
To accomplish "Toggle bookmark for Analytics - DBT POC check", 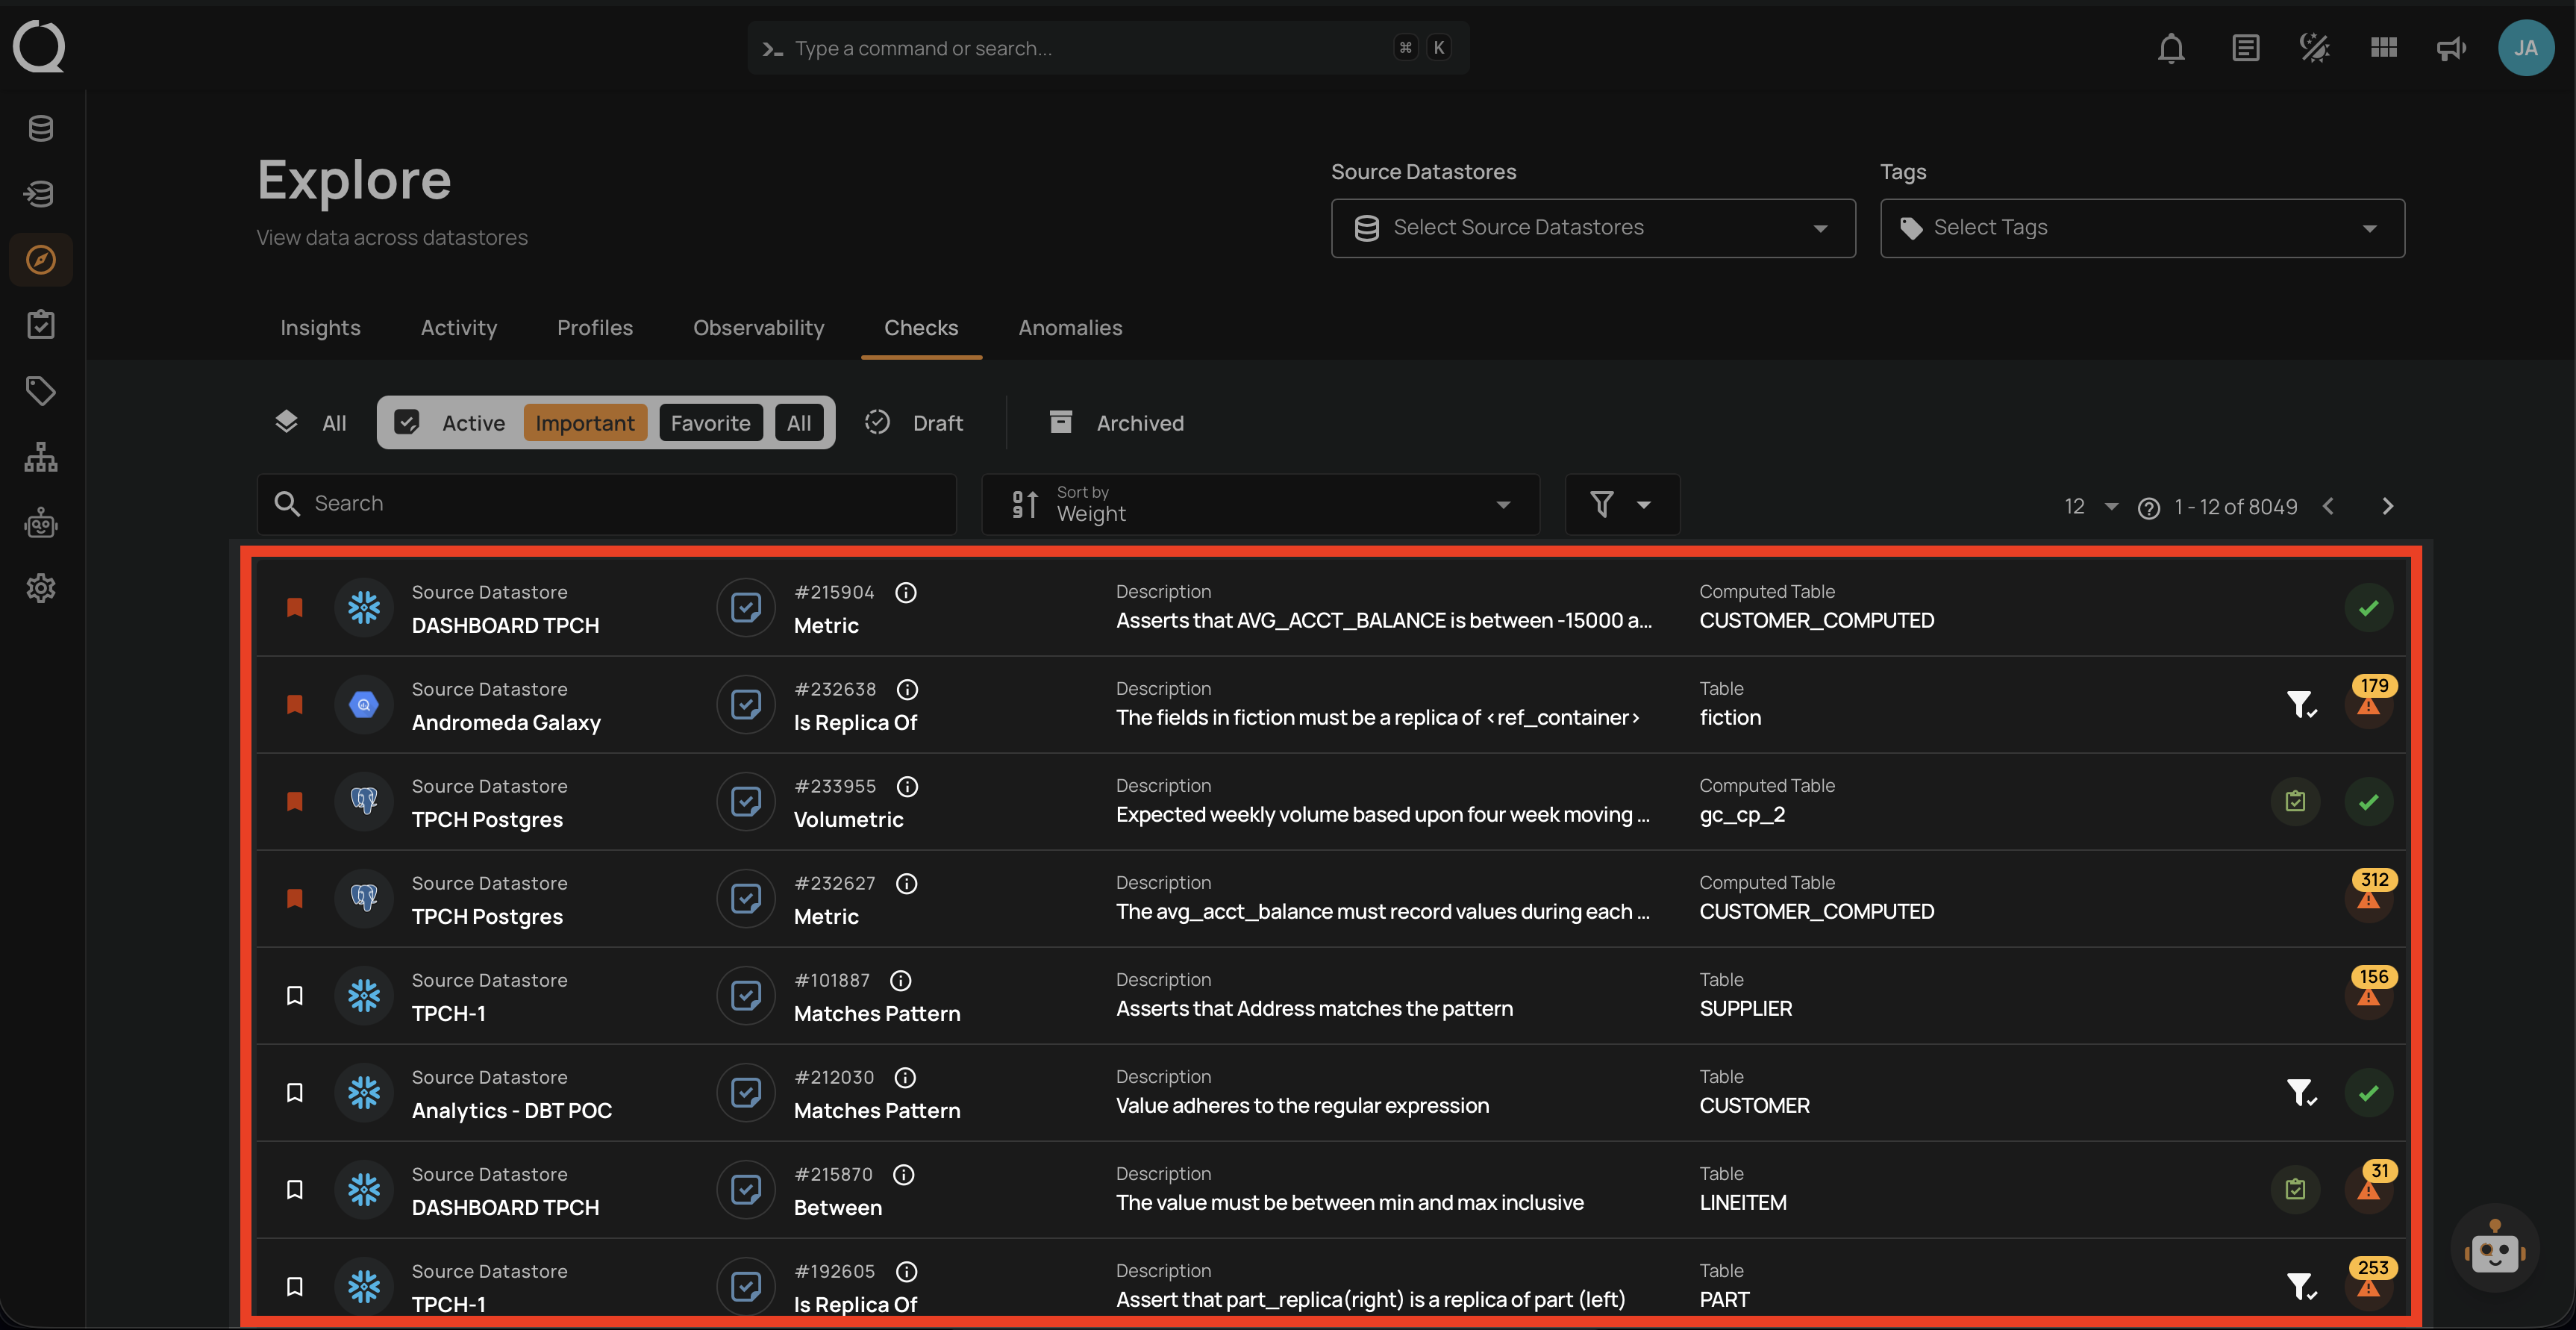I will click(295, 1093).
